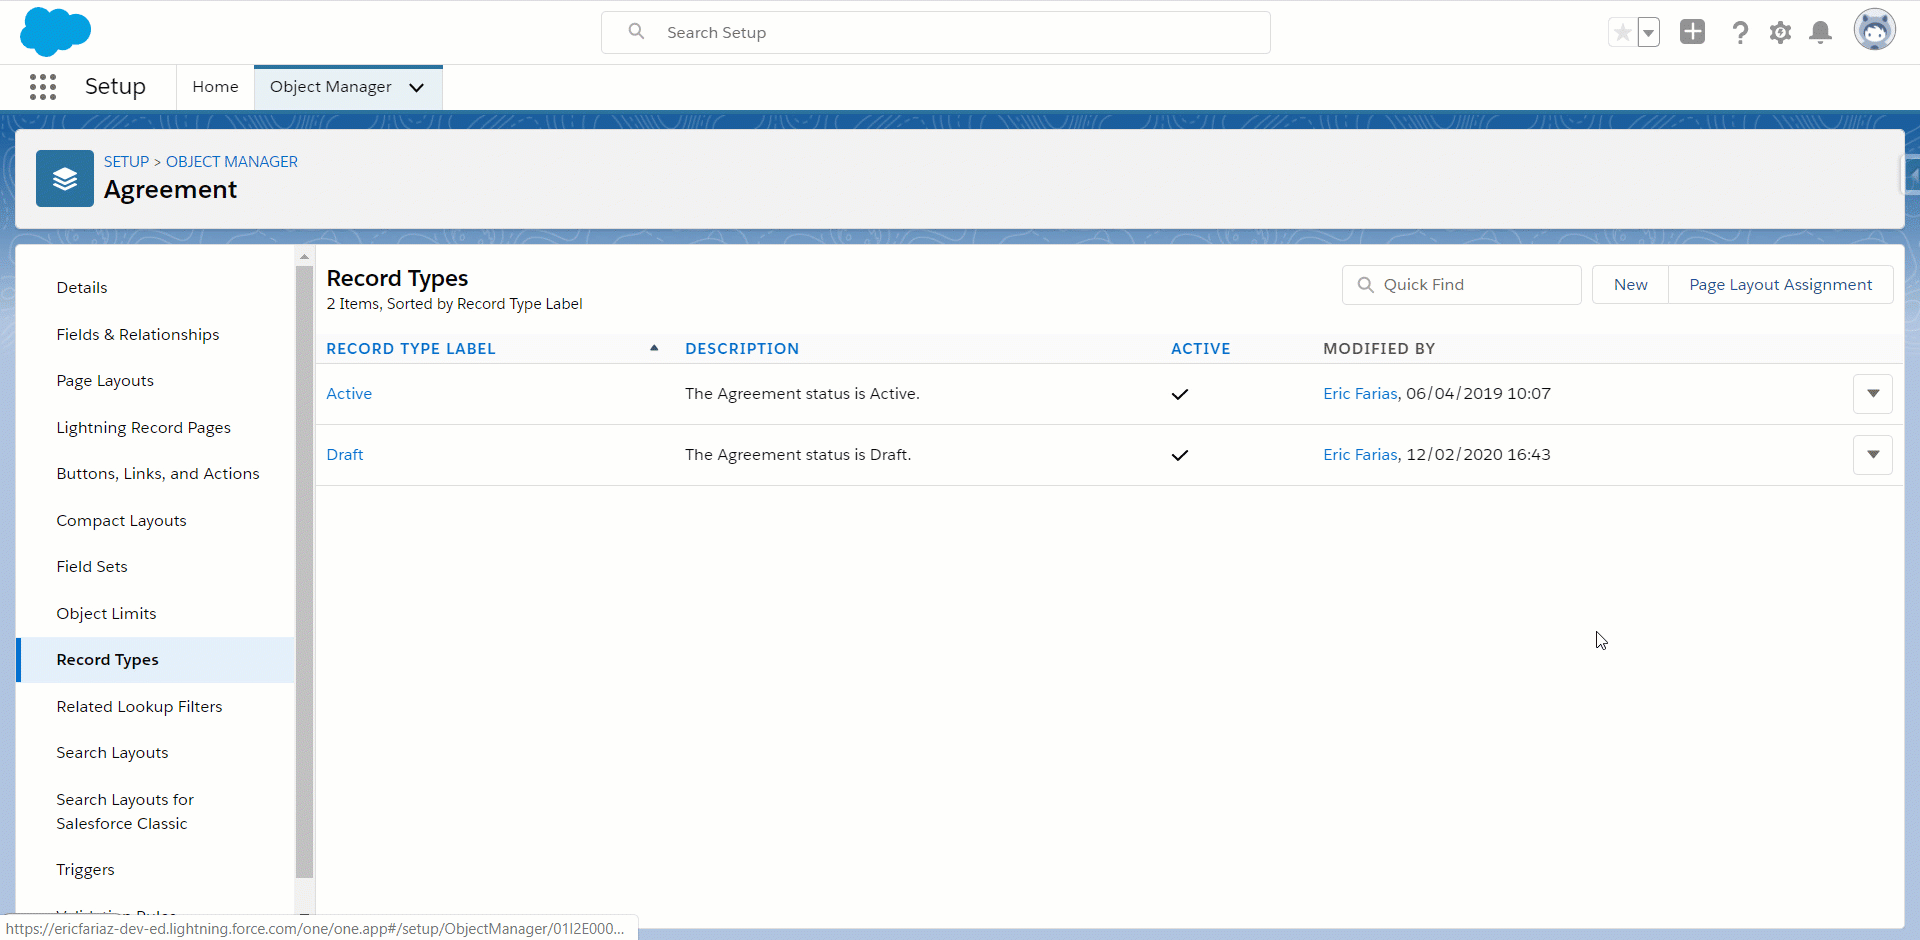Image resolution: width=1920 pixels, height=940 pixels.
Task: Open the notifications bell
Action: click(1821, 33)
